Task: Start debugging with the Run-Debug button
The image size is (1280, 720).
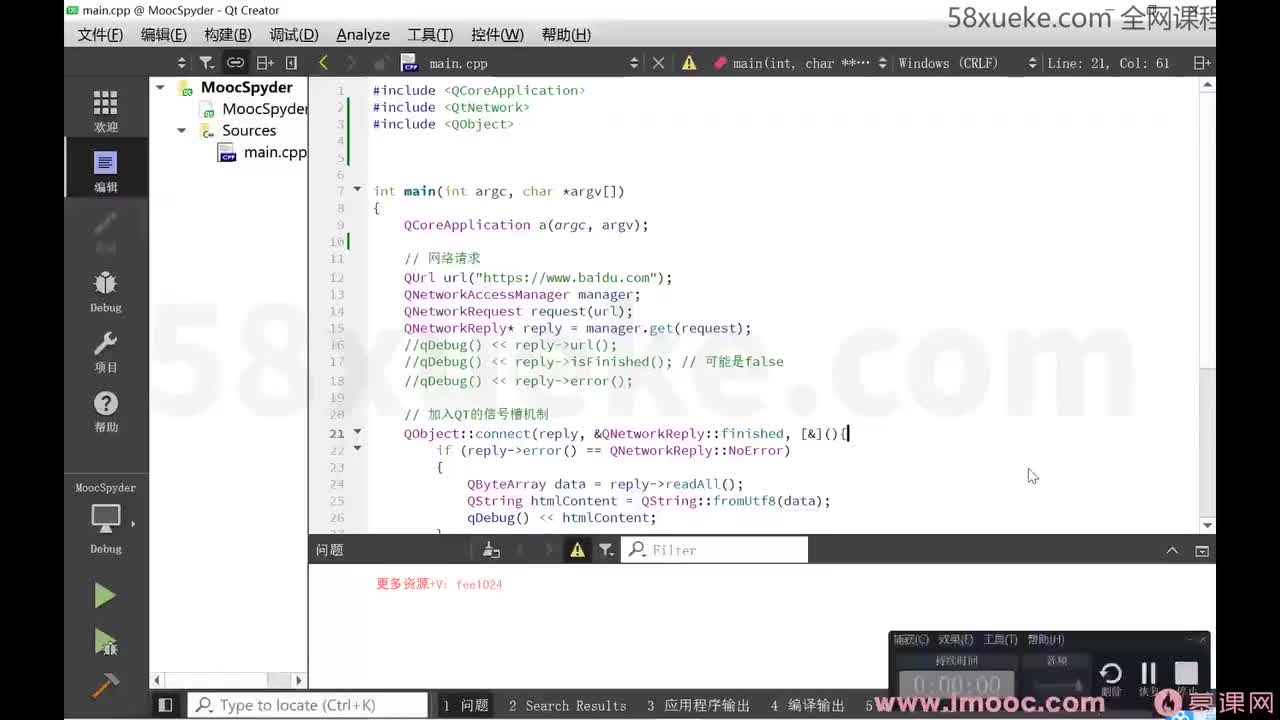Action: (105, 641)
